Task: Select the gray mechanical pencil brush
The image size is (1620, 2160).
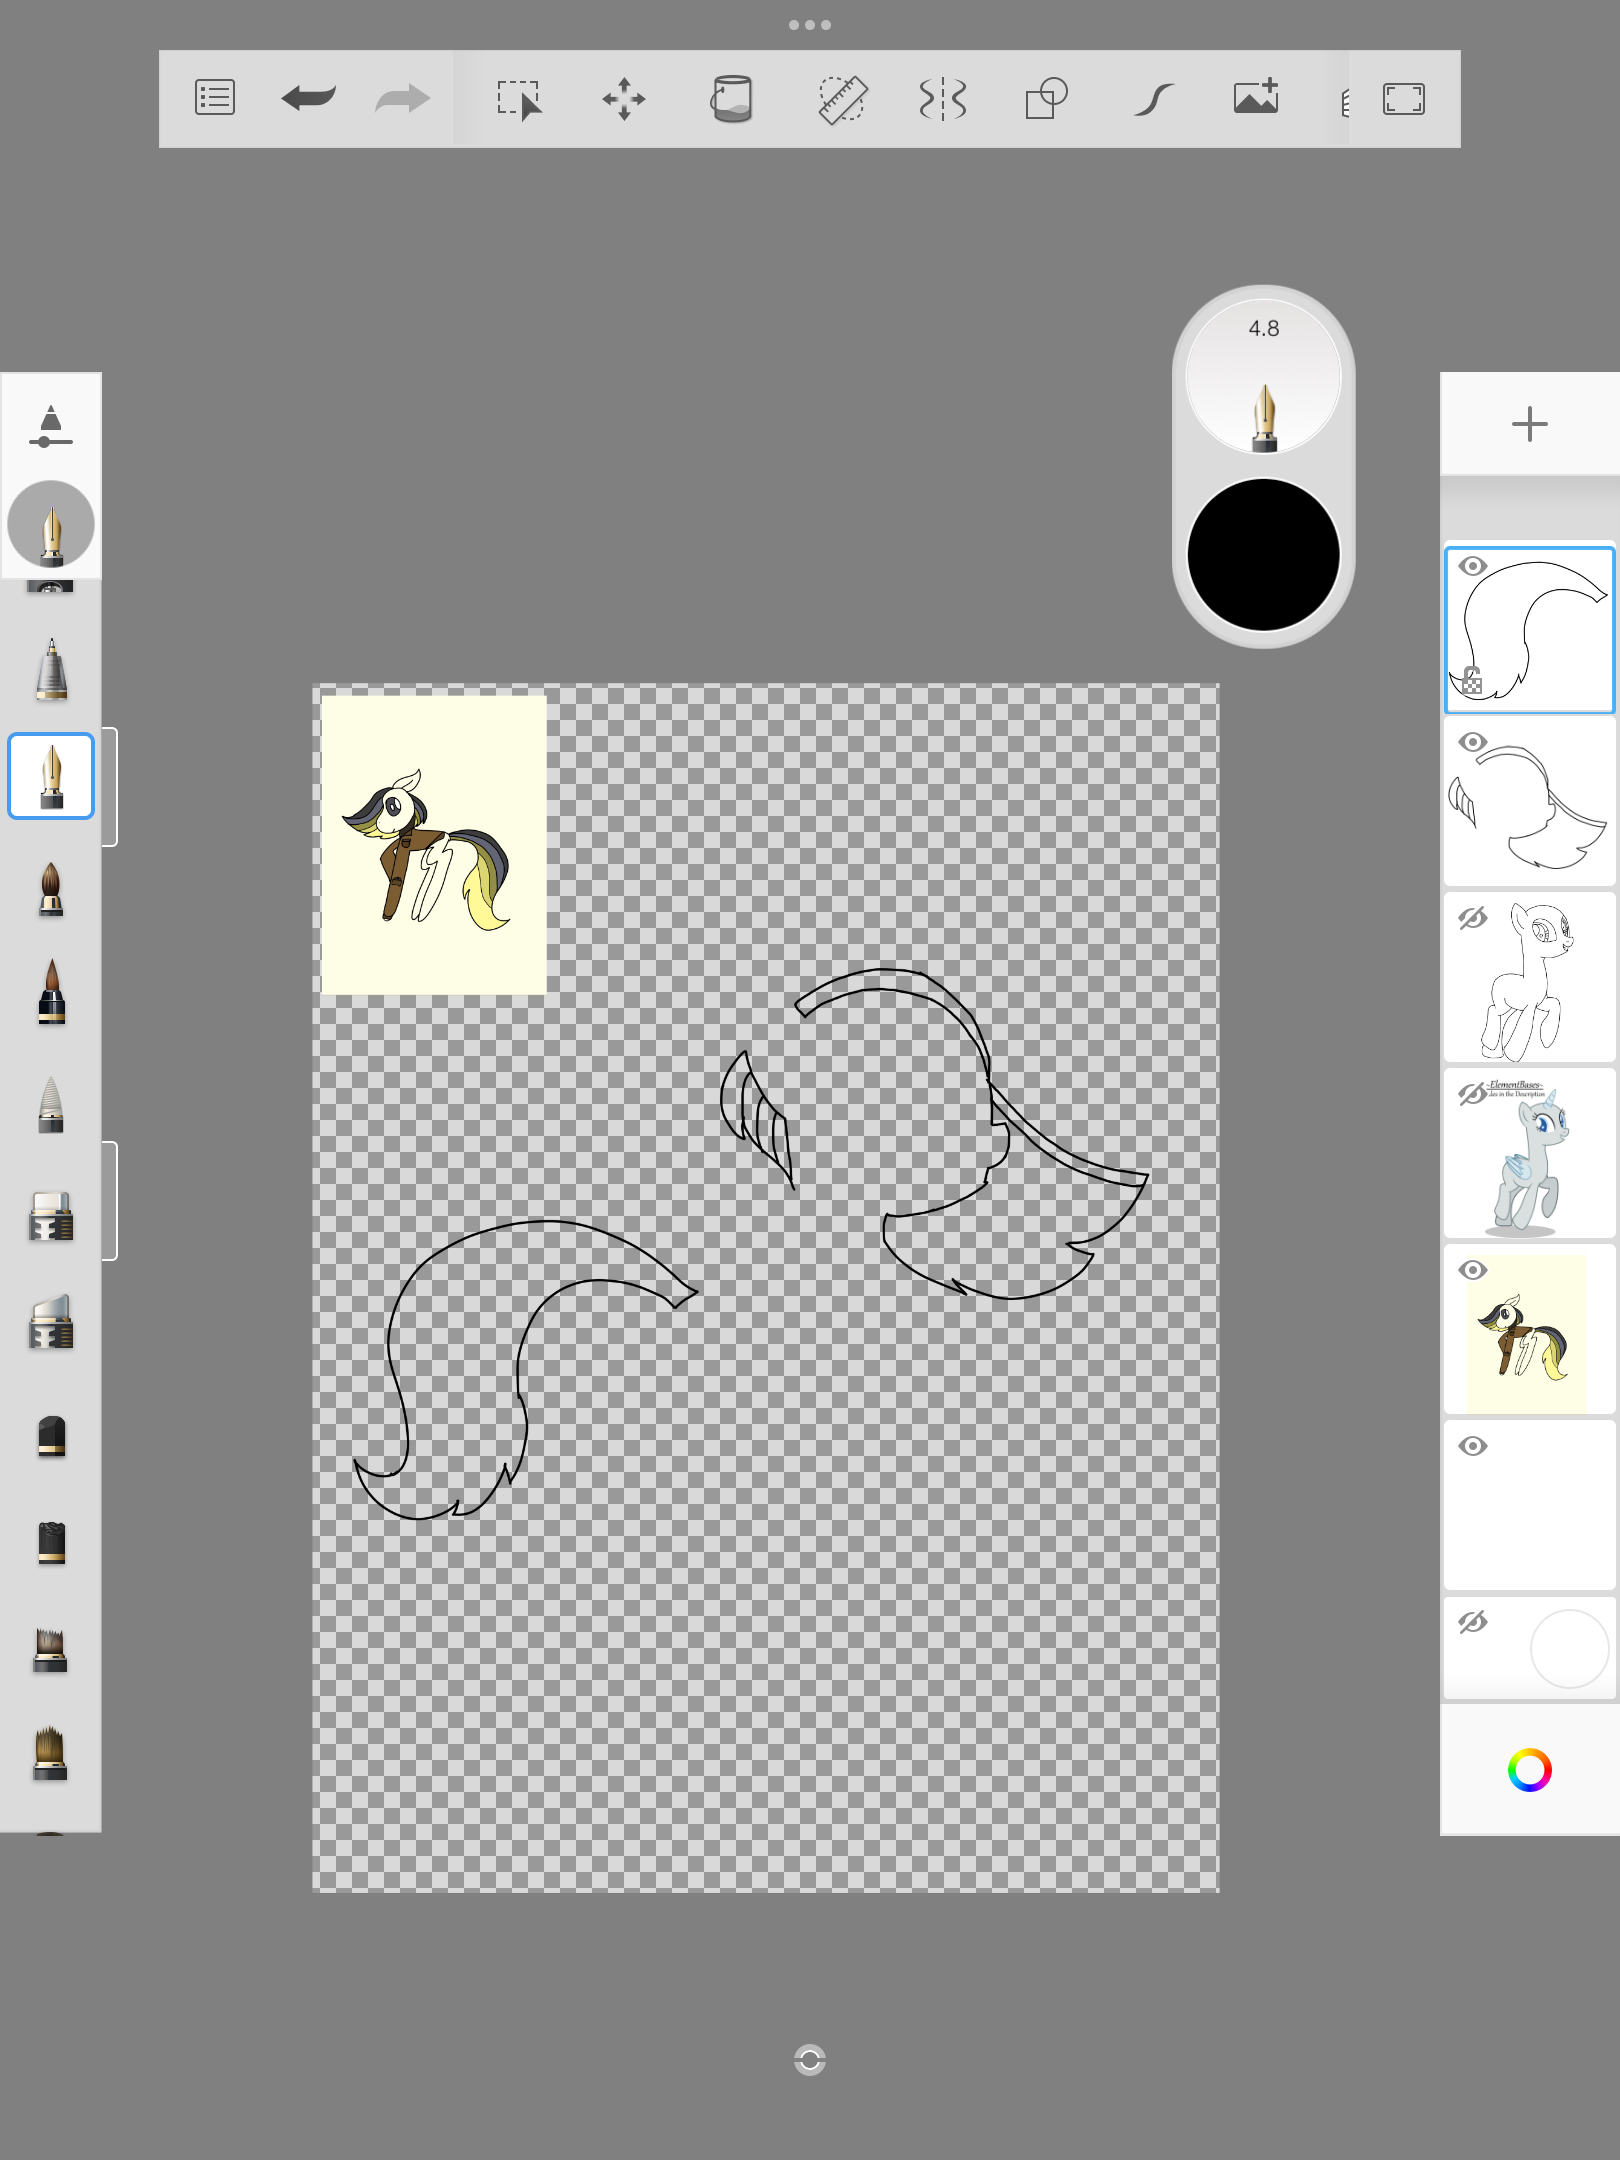Action: pos(51,669)
